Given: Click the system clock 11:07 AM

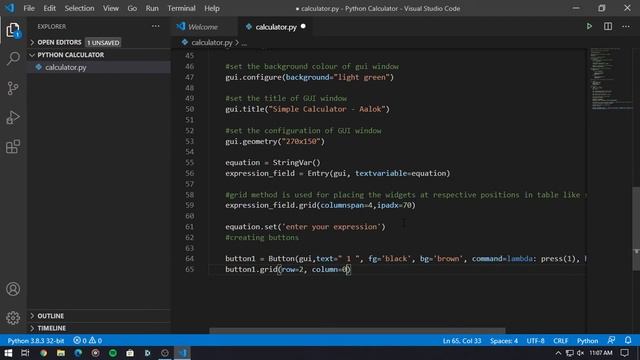Looking at the screenshot, I should pyautogui.click(x=601, y=353).
